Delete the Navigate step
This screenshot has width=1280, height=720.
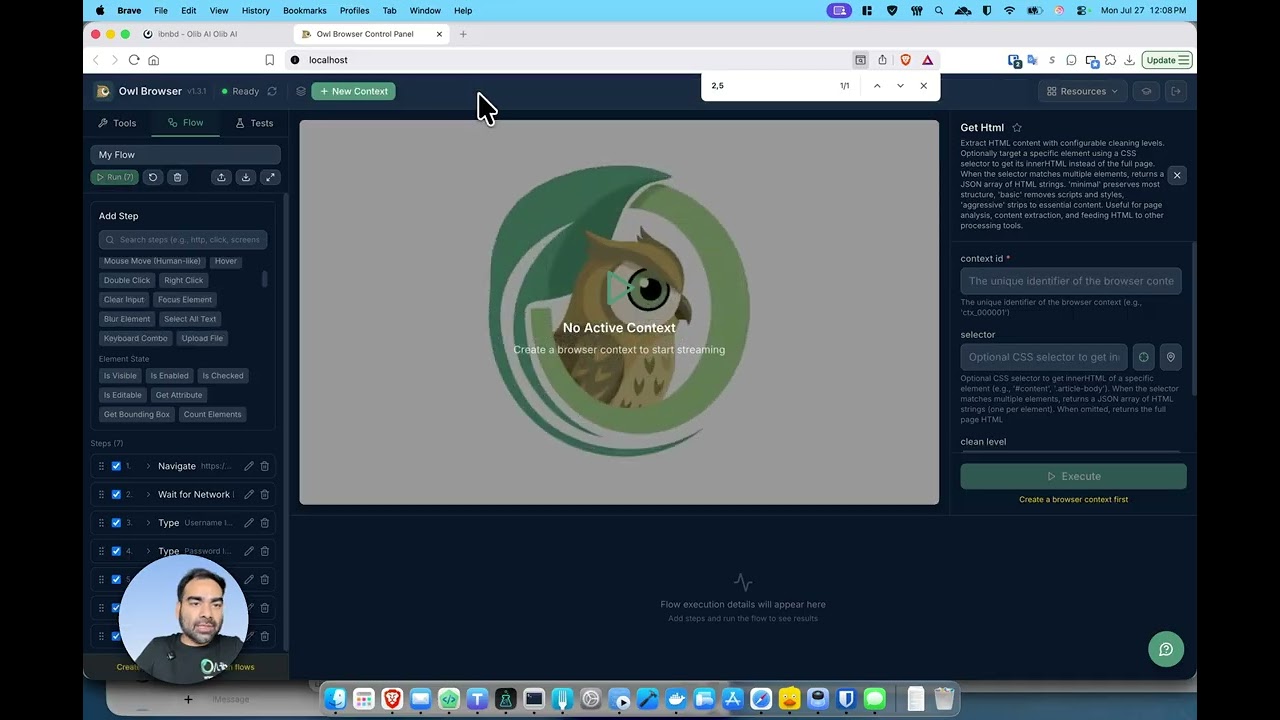[265, 466]
